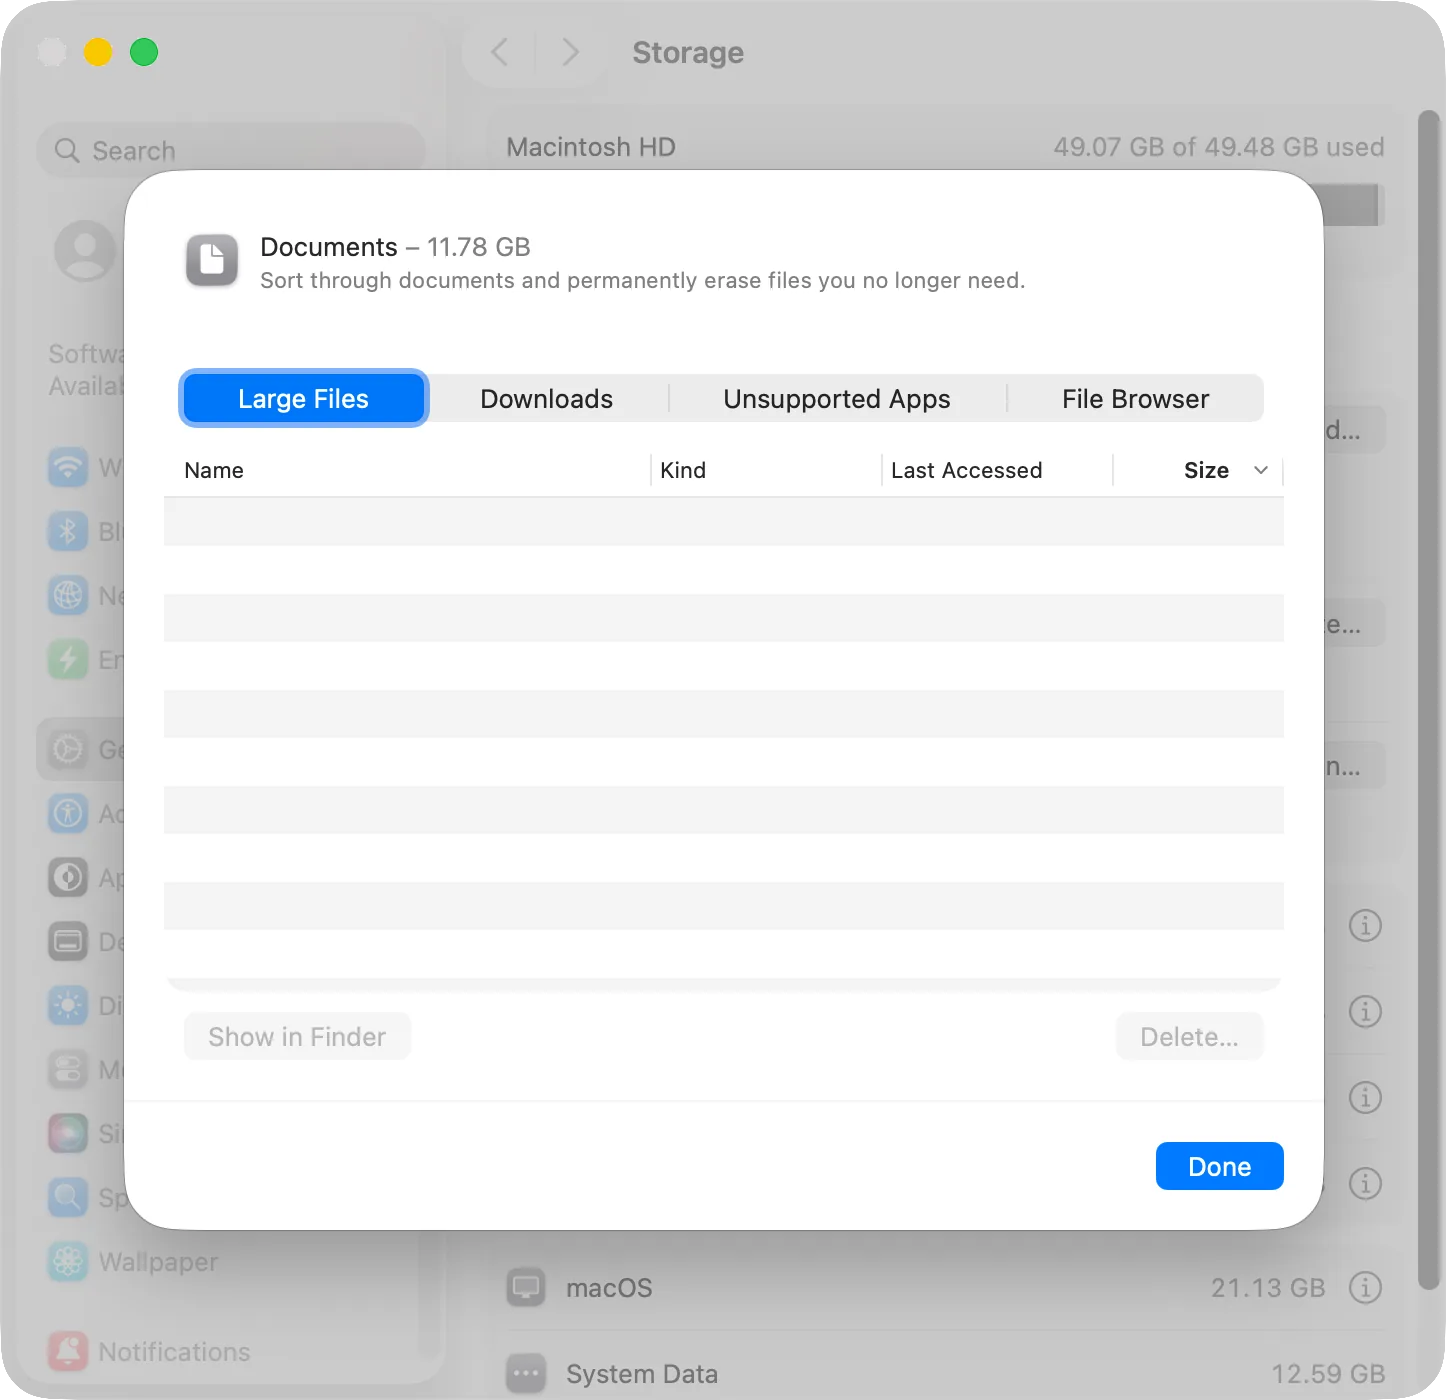
Task: Go forward with the toolbar forward arrow
Action: [x=570, y=52]
